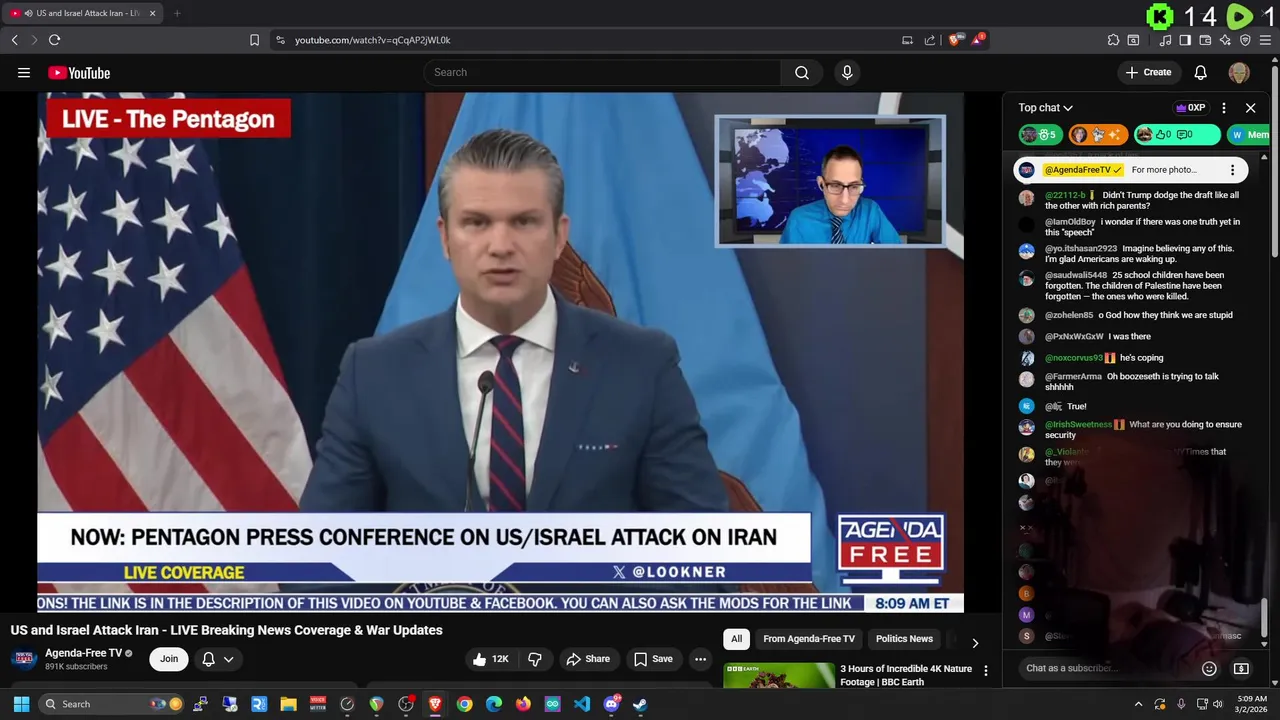Open the 0XP crown badge
The height and width of the screenshot is (720, 1280).
point(1191,107)
